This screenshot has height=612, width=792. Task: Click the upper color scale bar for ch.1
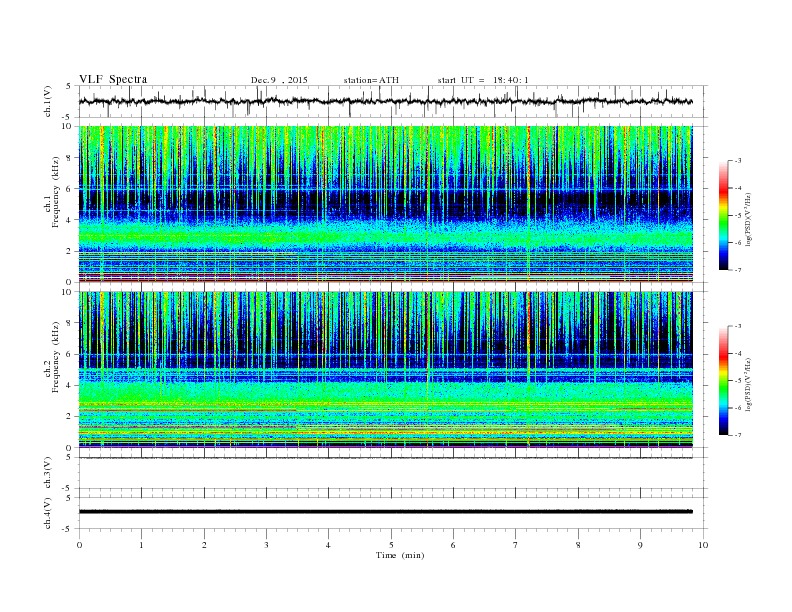tap(723, 216)
